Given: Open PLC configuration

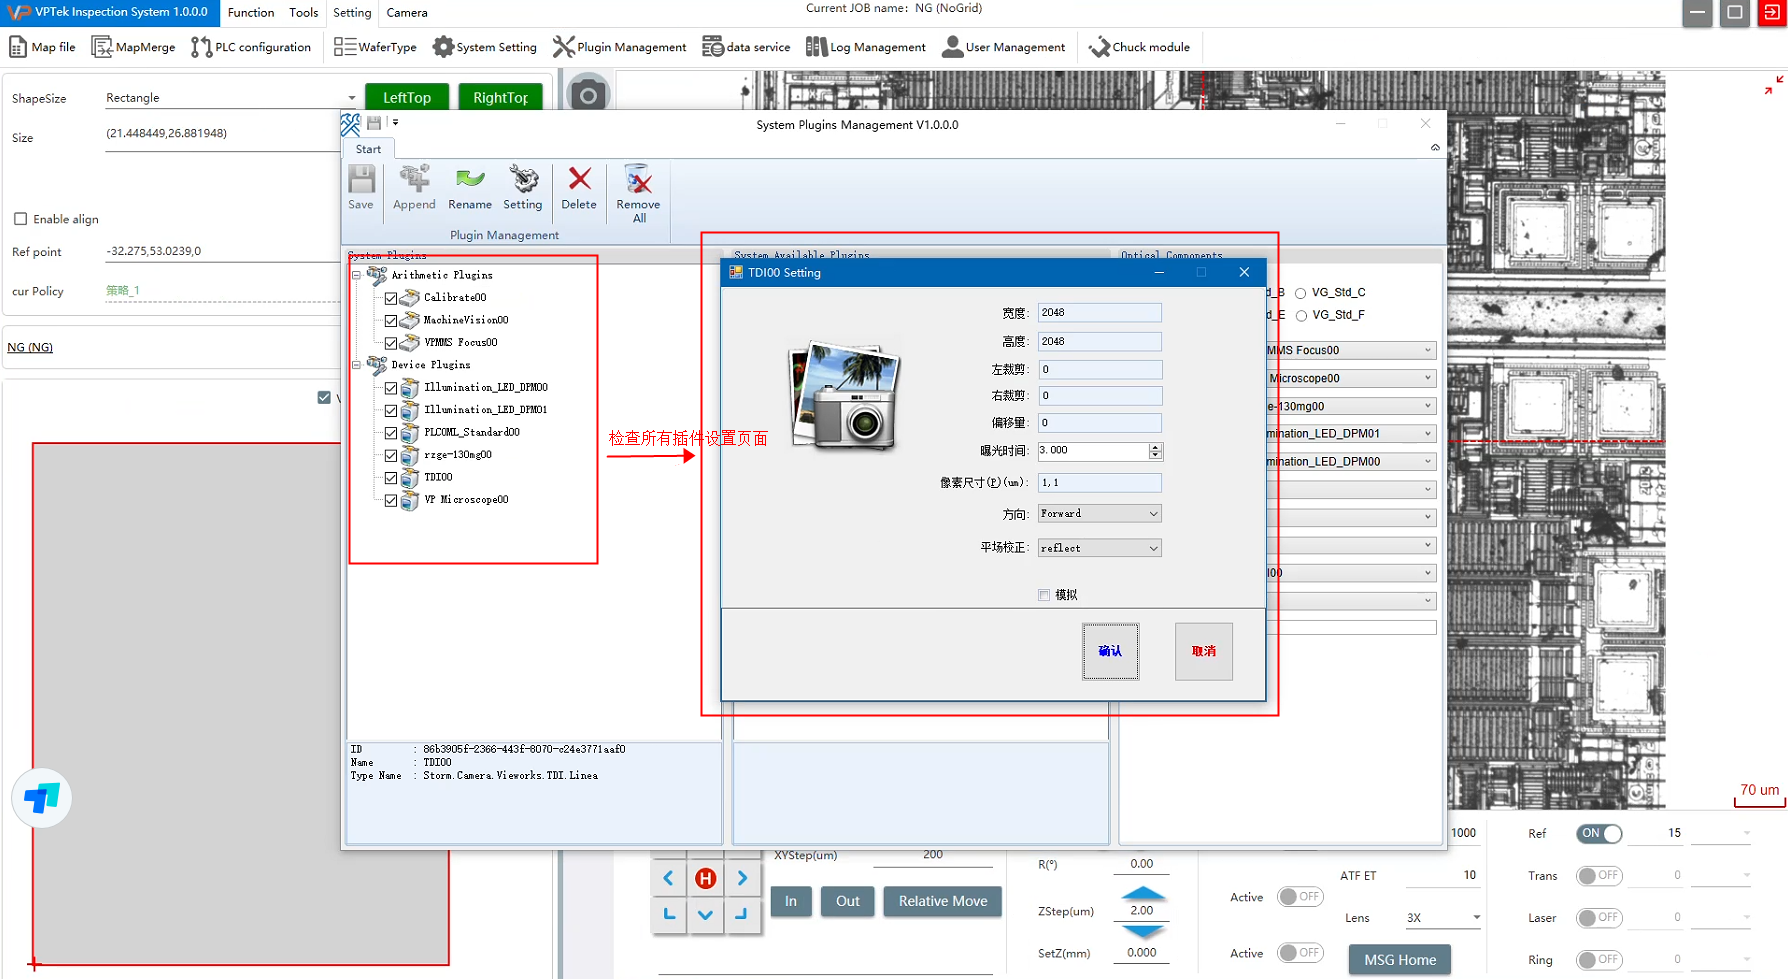Looking at the screenshot, I should pyautogui.click(x=251, y=47).
